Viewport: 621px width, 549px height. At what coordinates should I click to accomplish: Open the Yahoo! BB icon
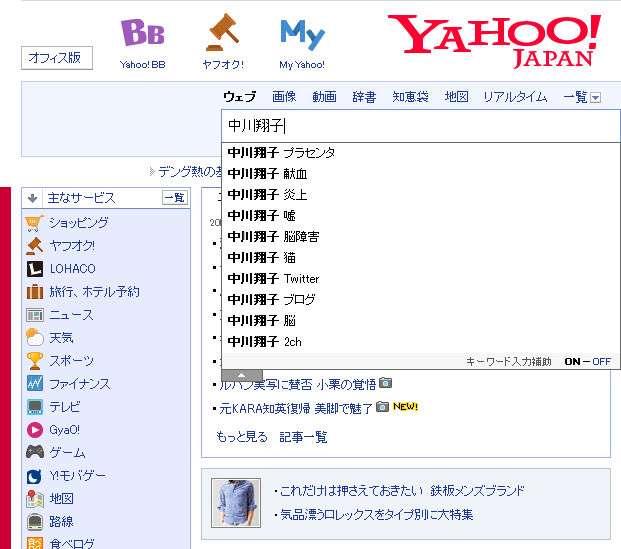pyautogui.click(x=142, y=33)
